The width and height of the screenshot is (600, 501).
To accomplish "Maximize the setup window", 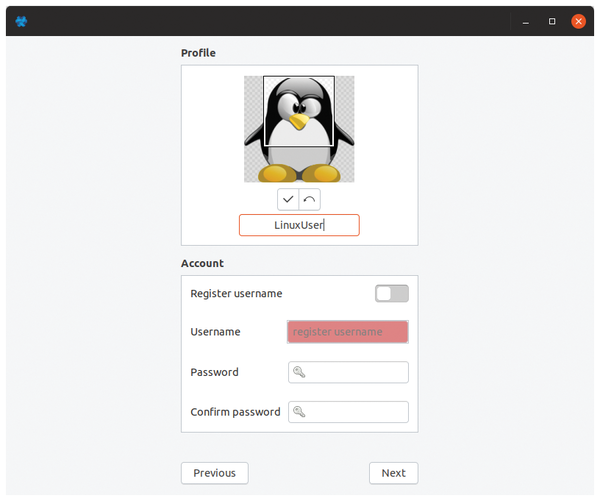I will tap(552, 21).
